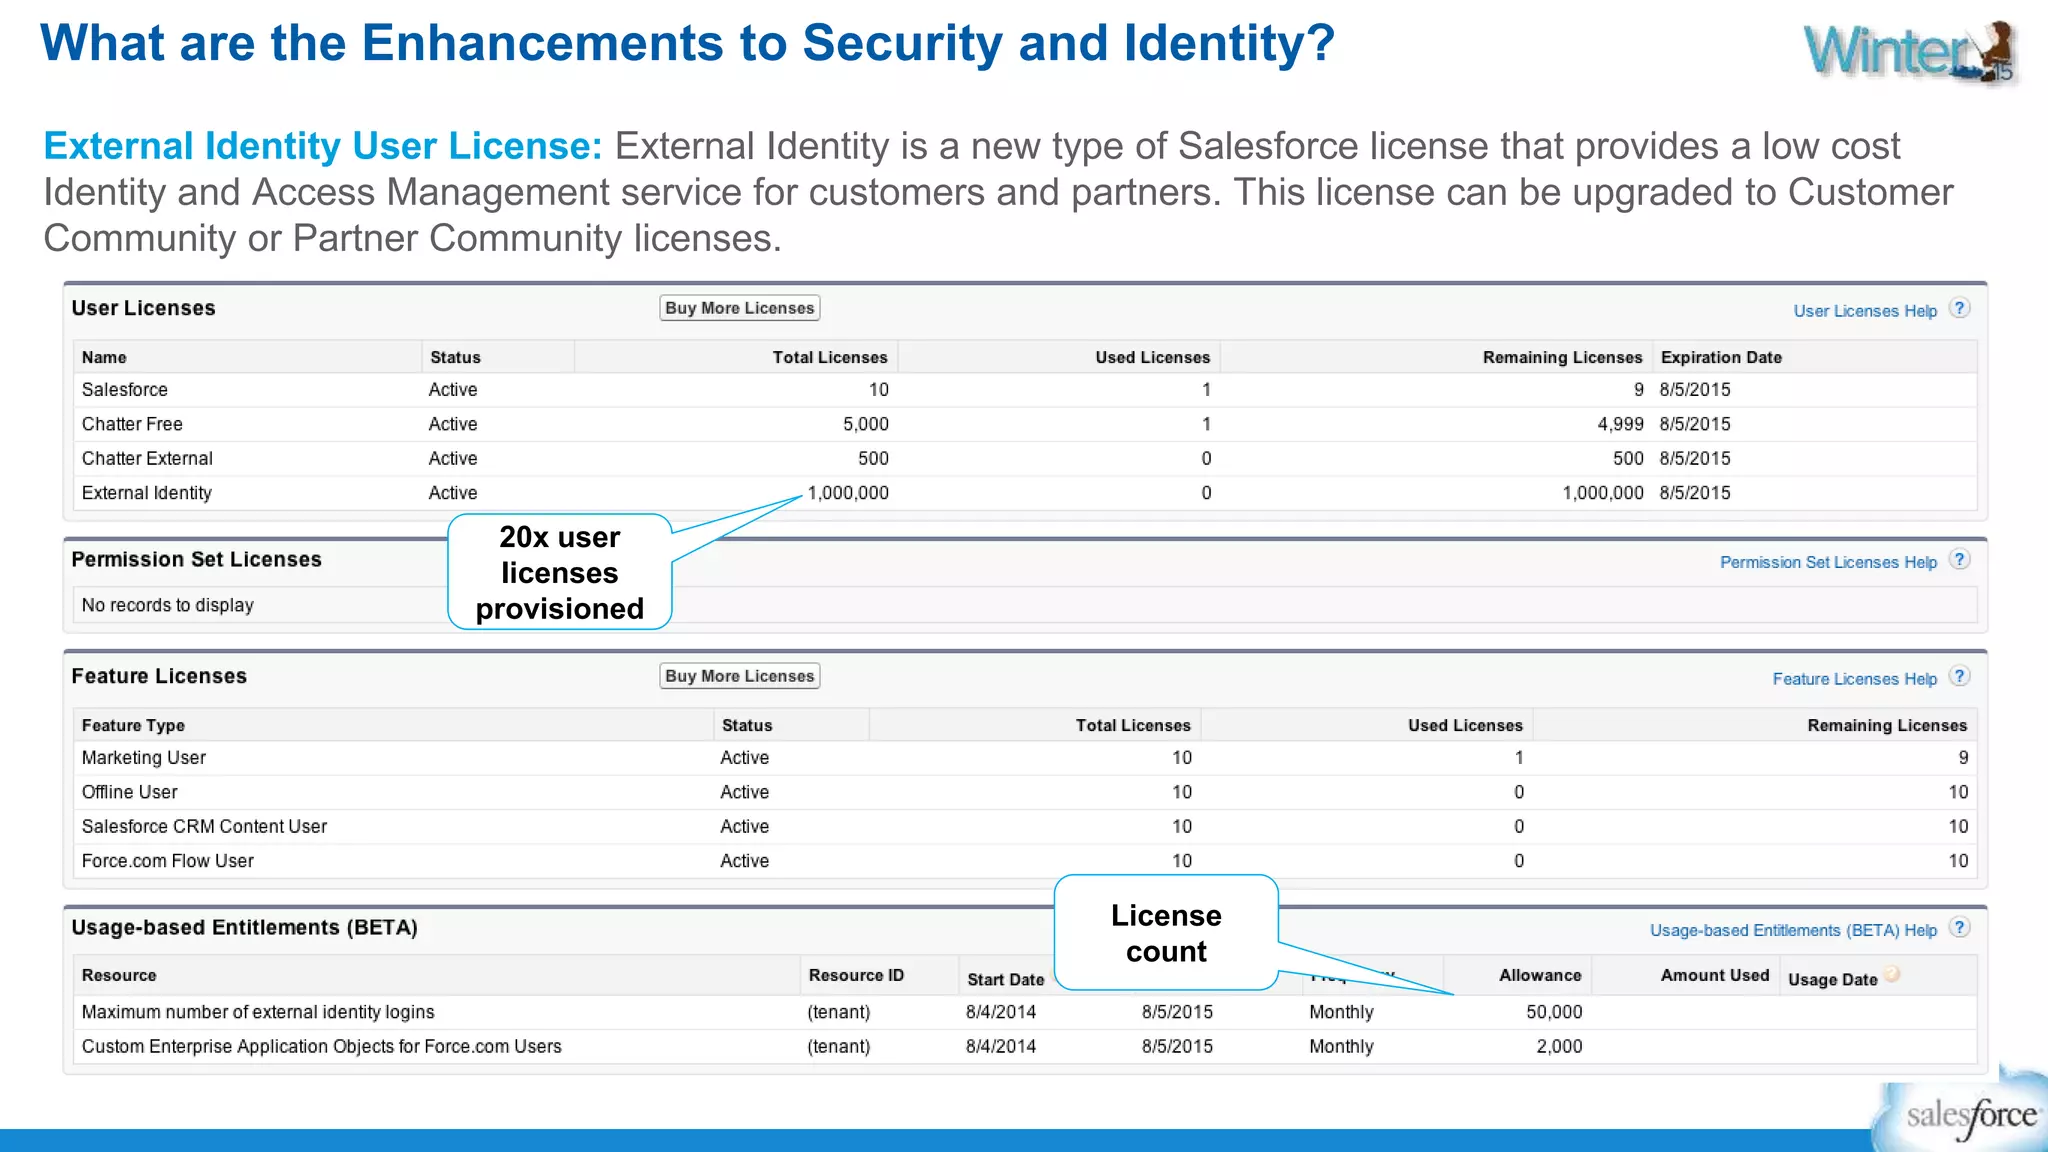
Task: Click the 4,999 remaining licenses value
Action: pyautogui.click(x=1620, y=424)
